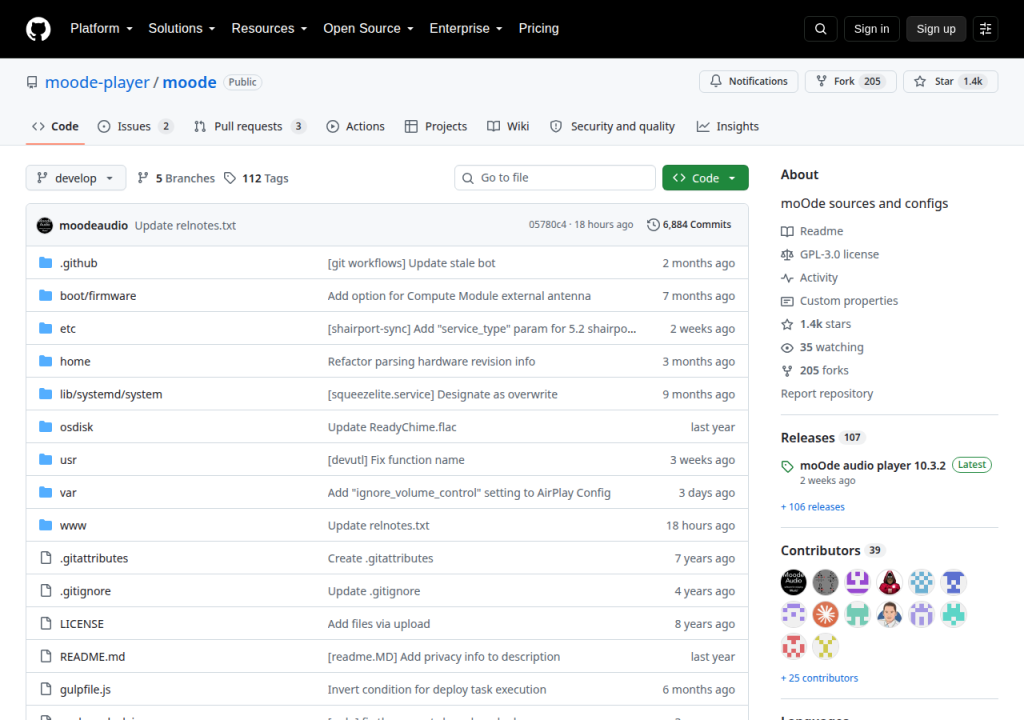Screen dimensions: 1024x720
Task: Click the commit history clock icon
Action: point(653,225)
